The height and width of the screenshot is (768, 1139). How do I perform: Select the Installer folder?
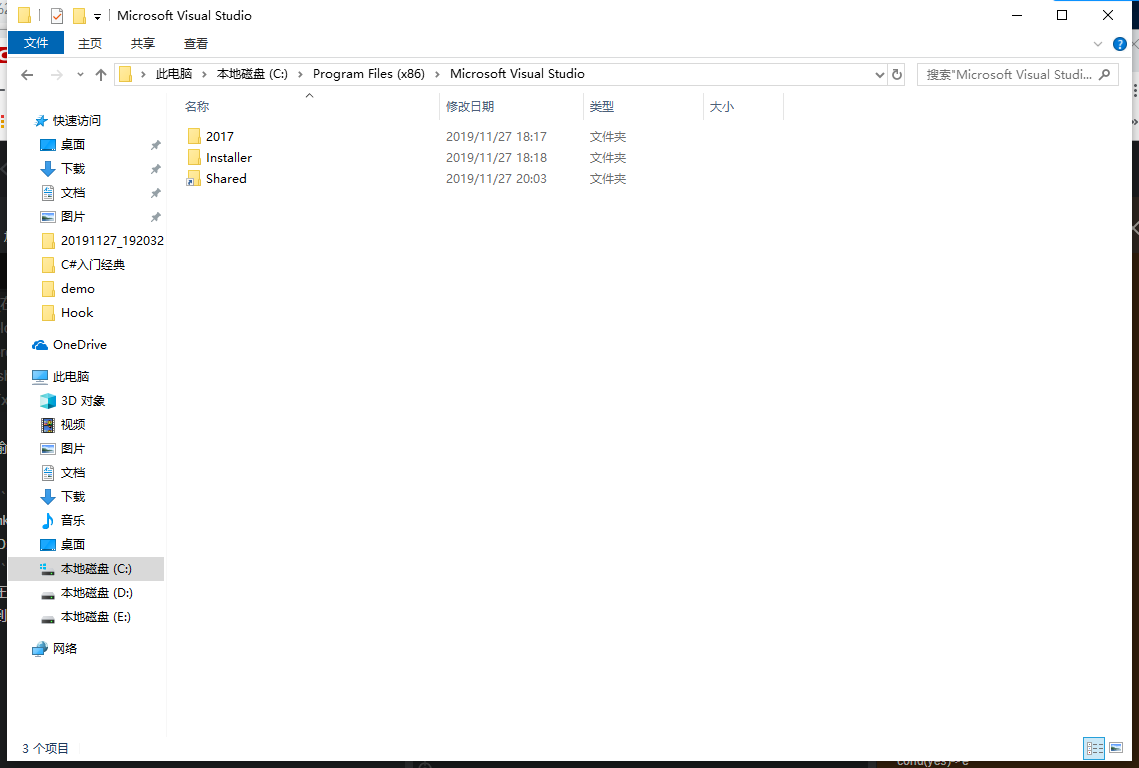click(x=229, y=158)
